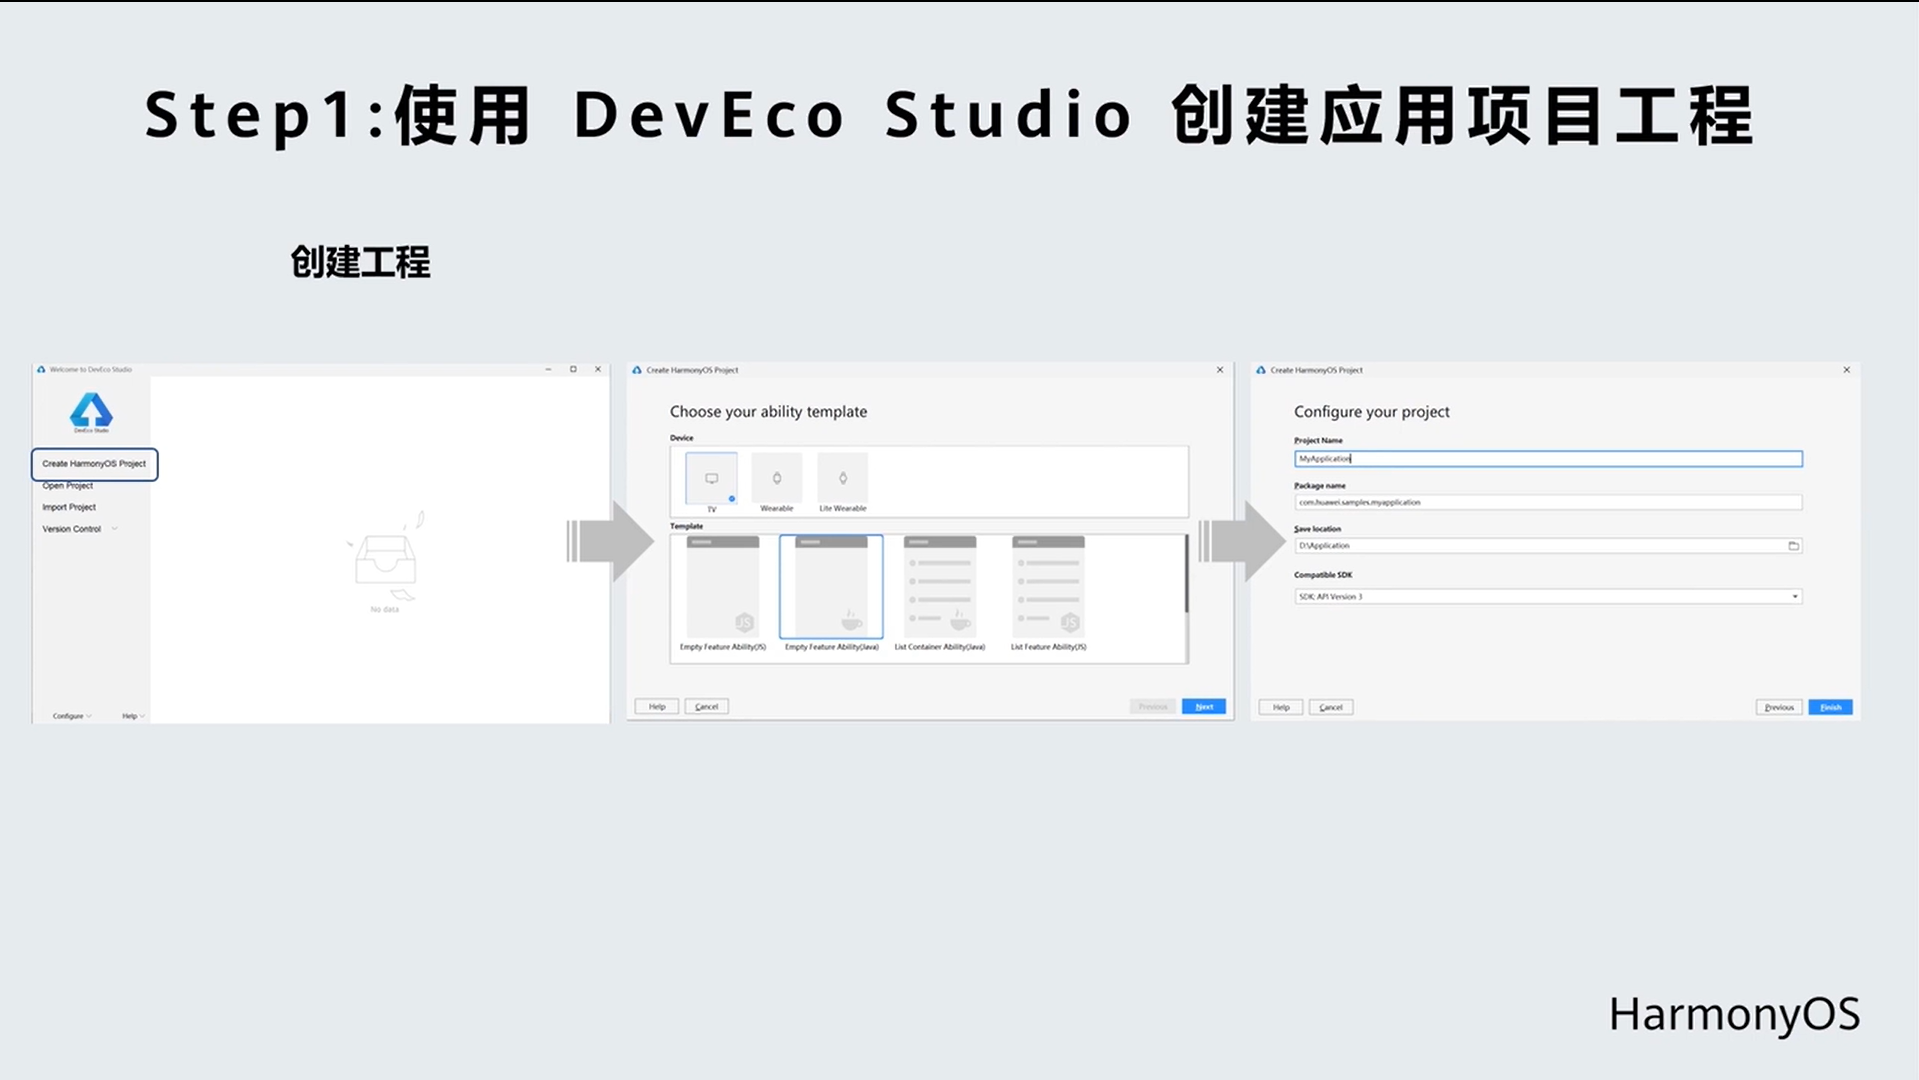Click the Configure your project heading
The height and width of the screenshot is (1080, 1919).
point(1371,411)
